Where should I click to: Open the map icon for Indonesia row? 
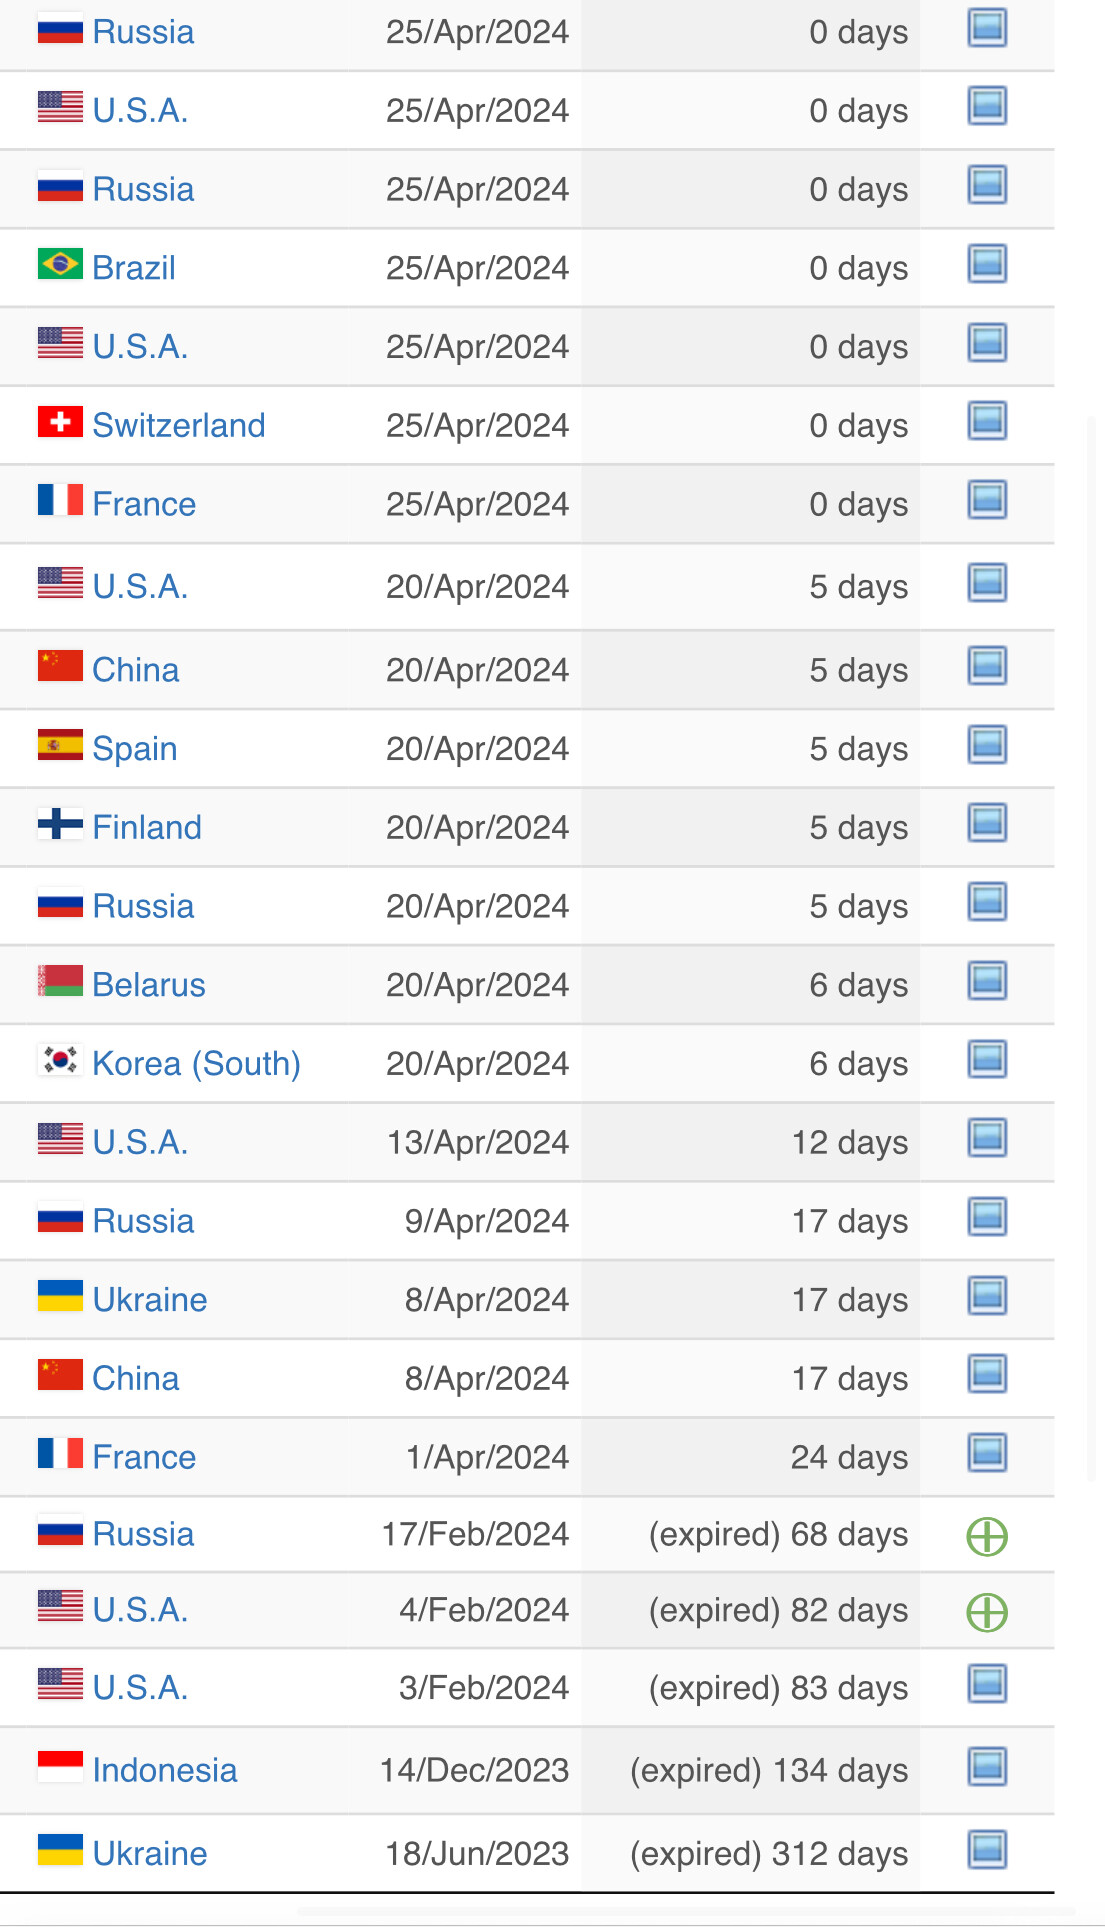coord(987,1767)
